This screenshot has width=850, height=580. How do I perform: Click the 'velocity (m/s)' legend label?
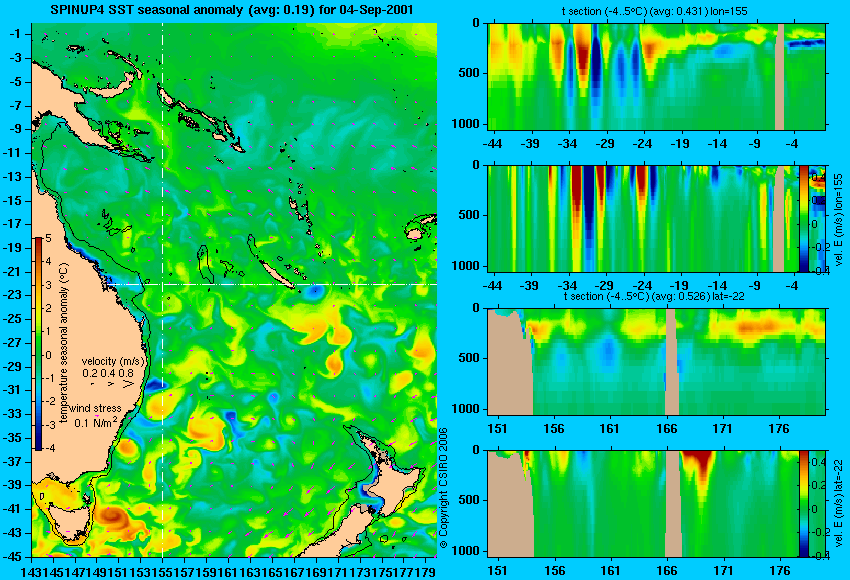(114, 361)
